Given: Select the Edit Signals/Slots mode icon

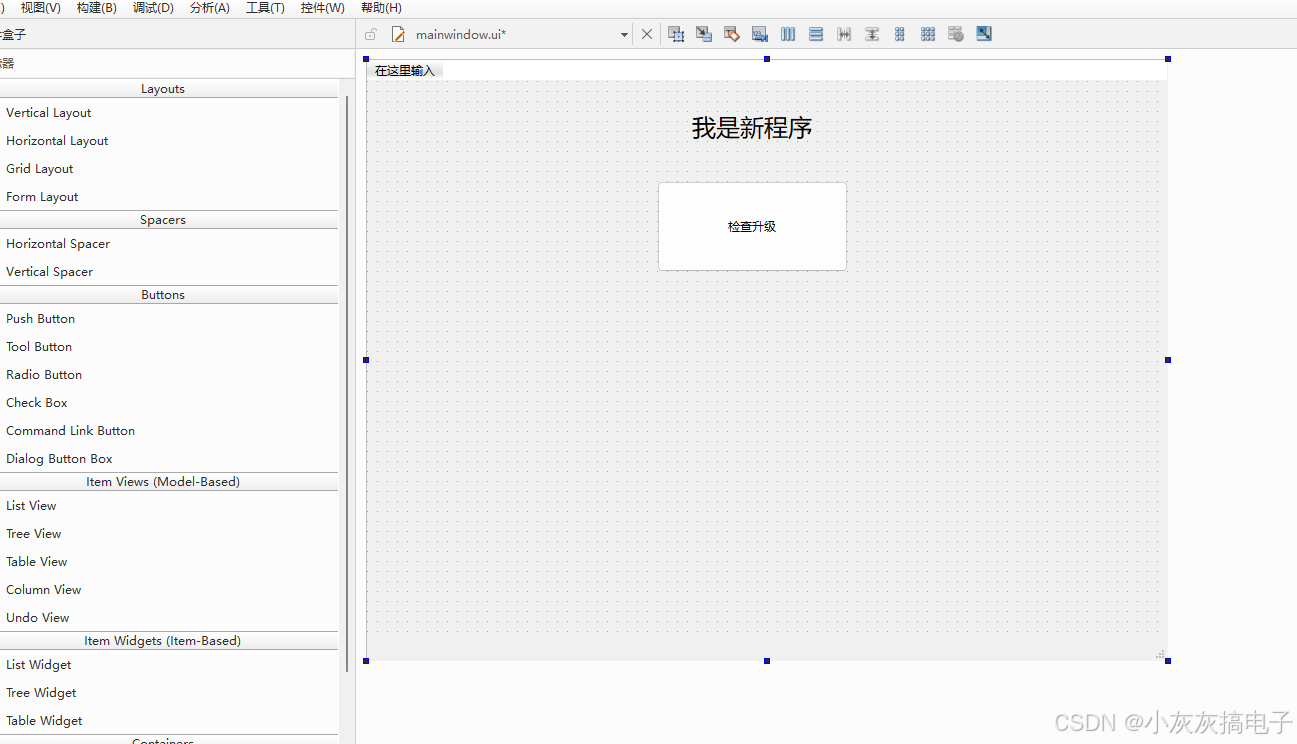Looking at the screenshot, I should 703,33.
